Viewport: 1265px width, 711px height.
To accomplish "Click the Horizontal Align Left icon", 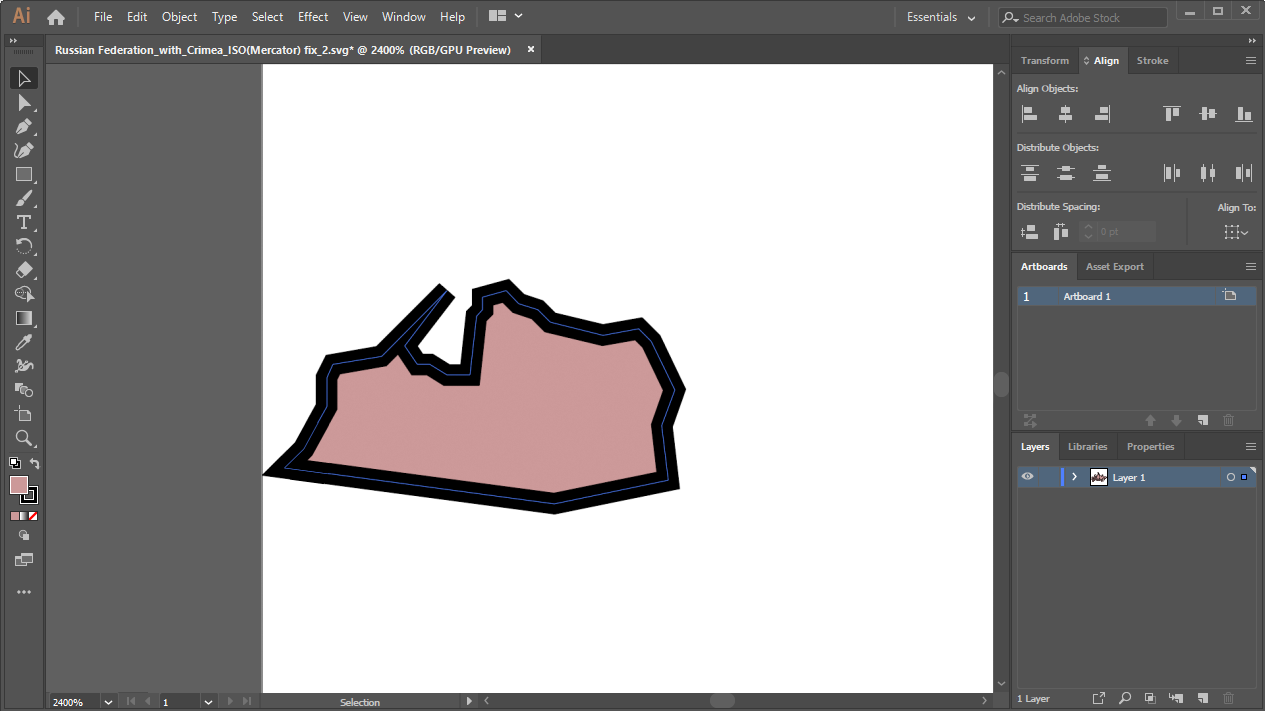I will coord(1030,114).
